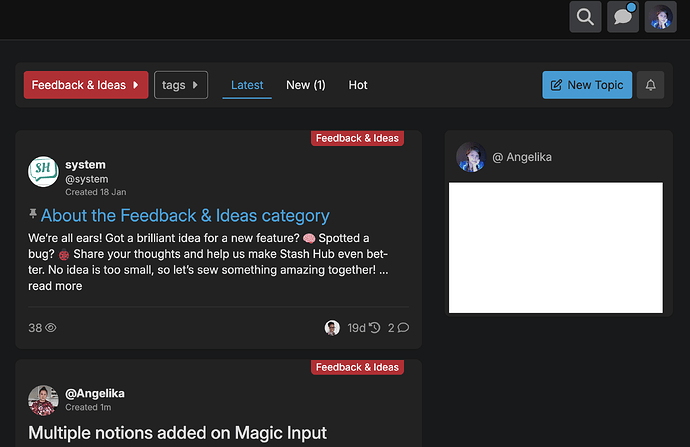Expand the Feedback & Ideas category dropdown

(86, 85)
